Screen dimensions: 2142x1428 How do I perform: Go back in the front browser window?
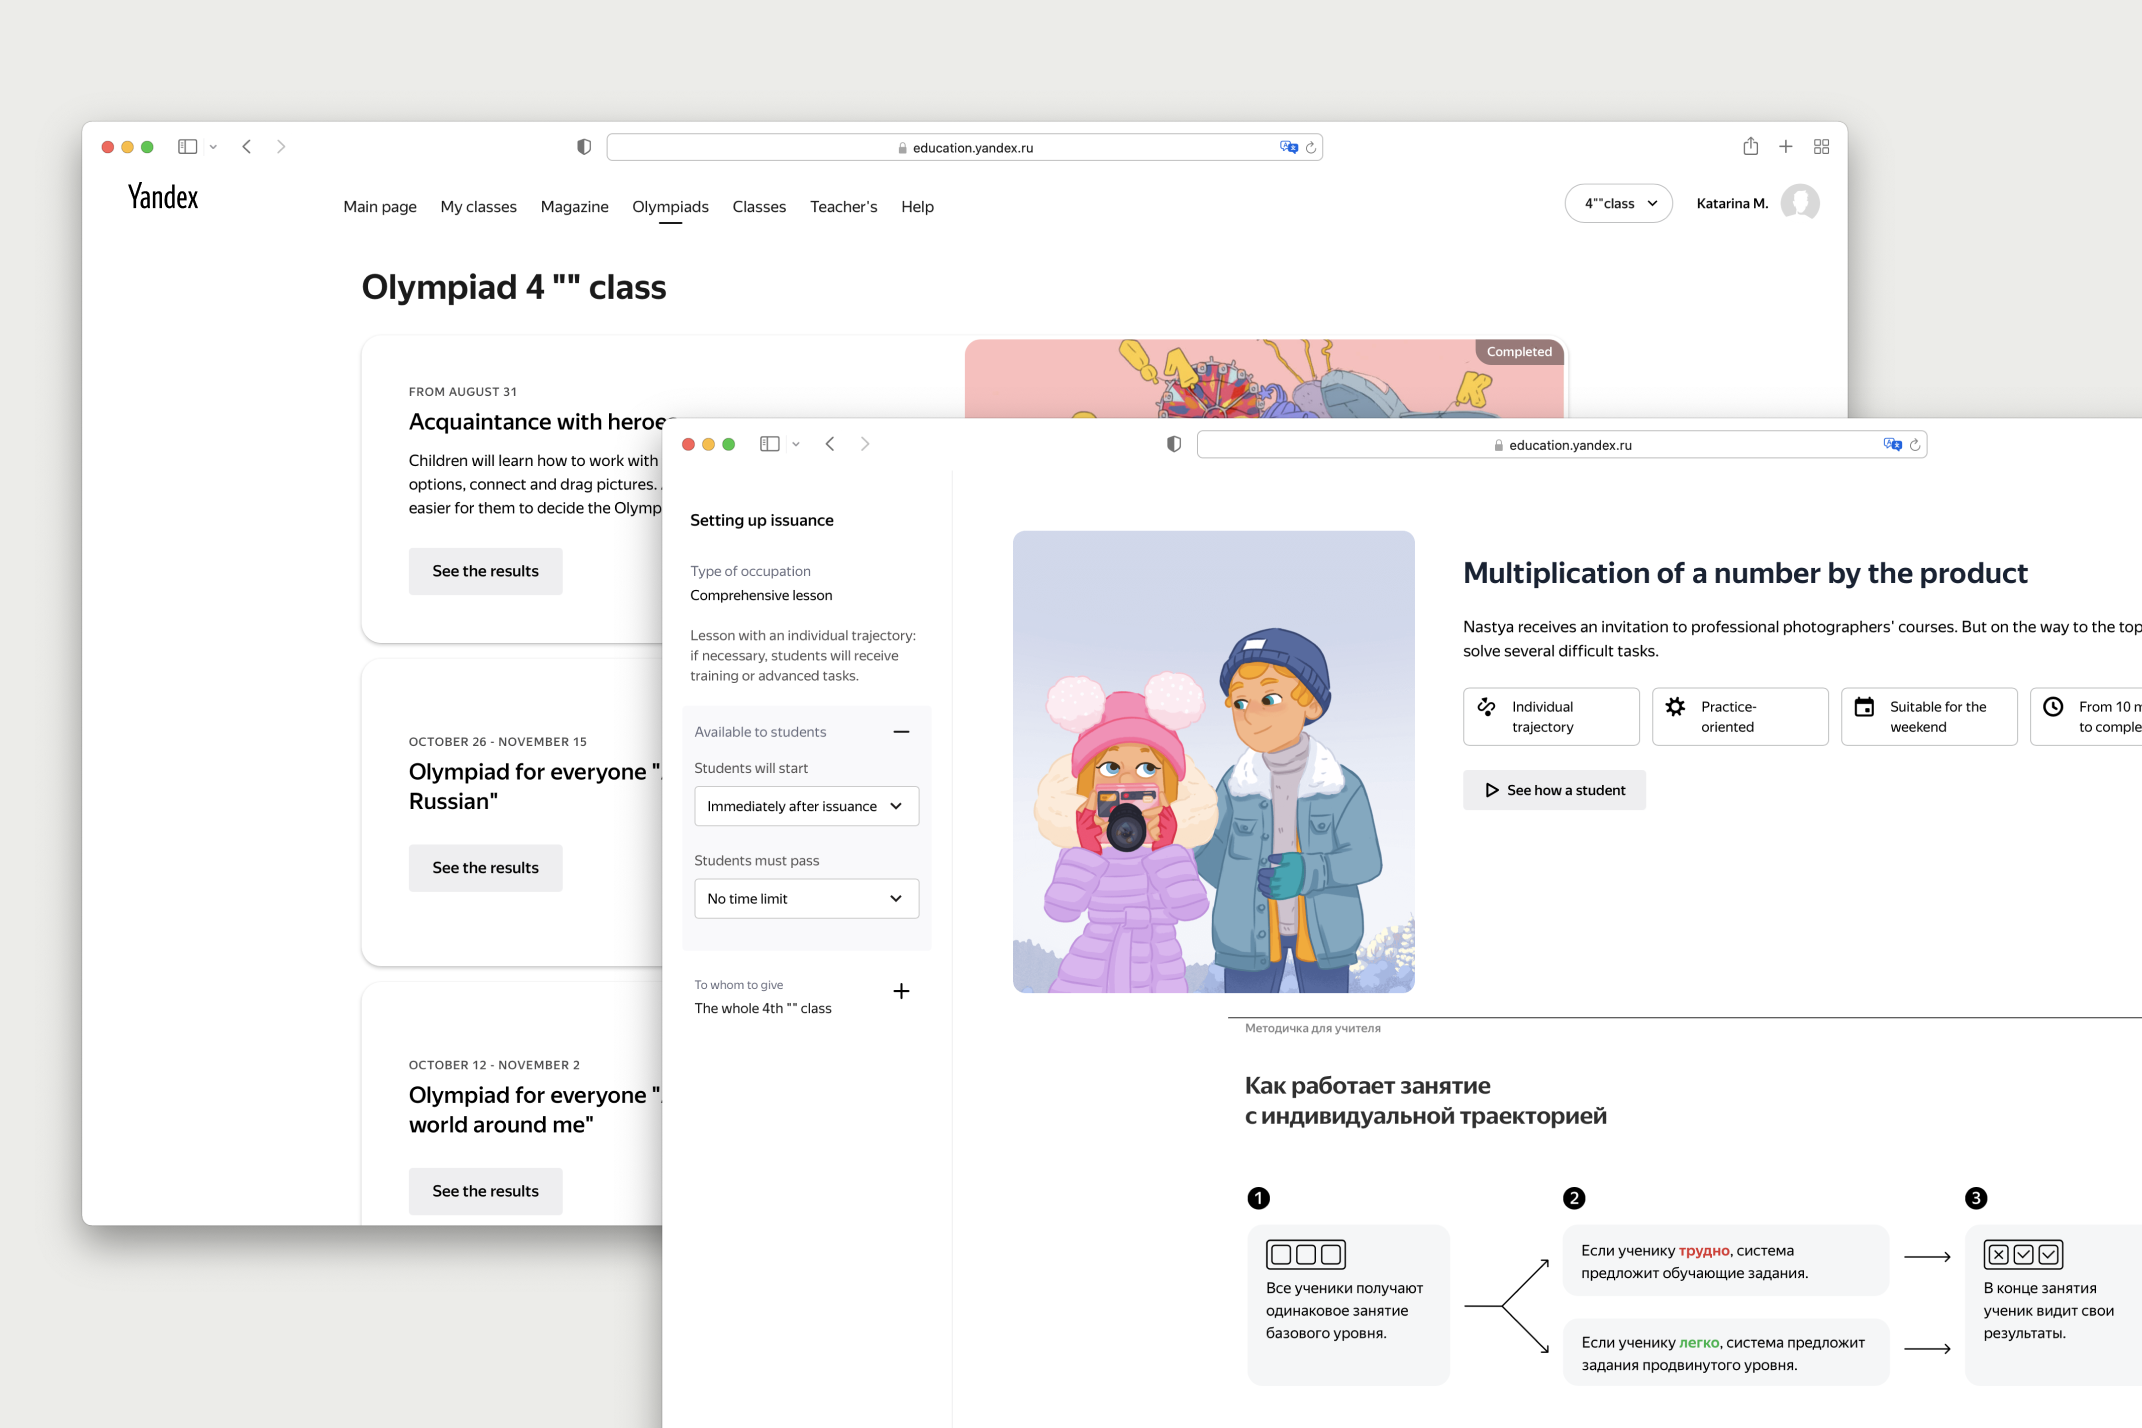click(x=830, y=444)
